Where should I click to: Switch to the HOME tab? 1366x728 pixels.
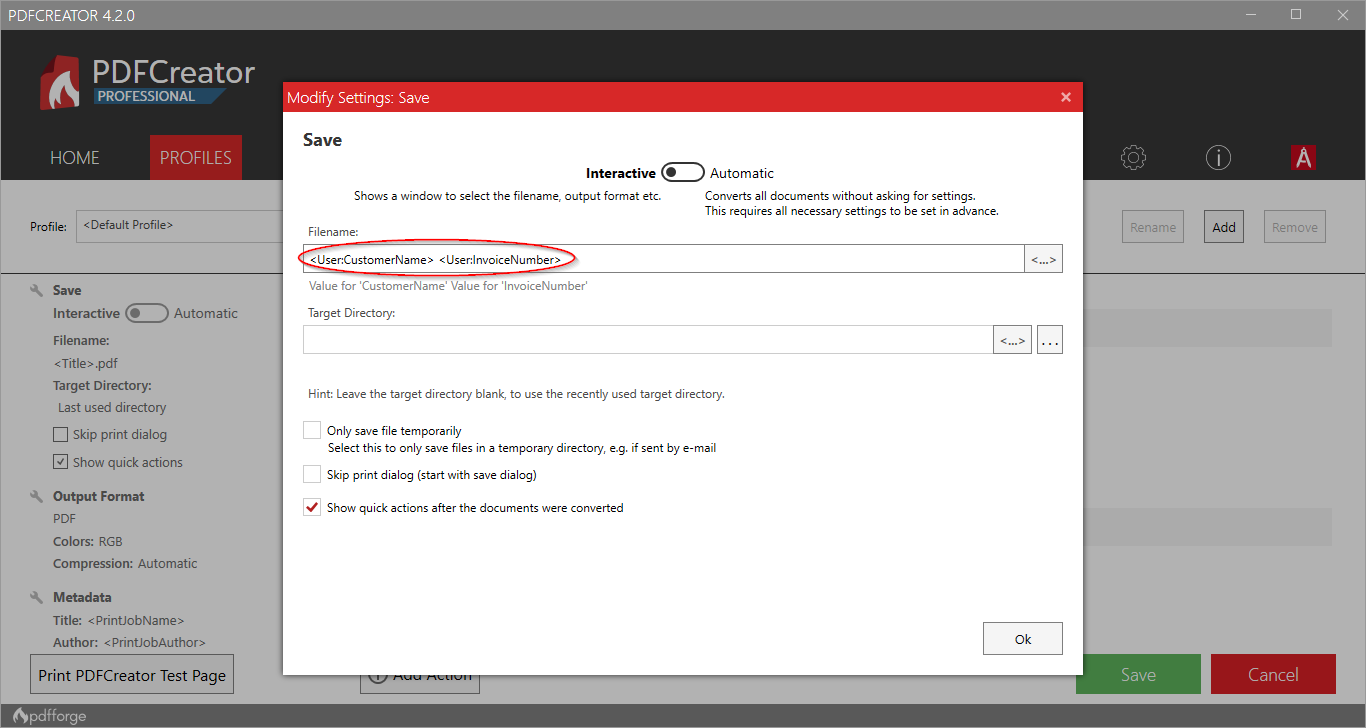(74, 157)
